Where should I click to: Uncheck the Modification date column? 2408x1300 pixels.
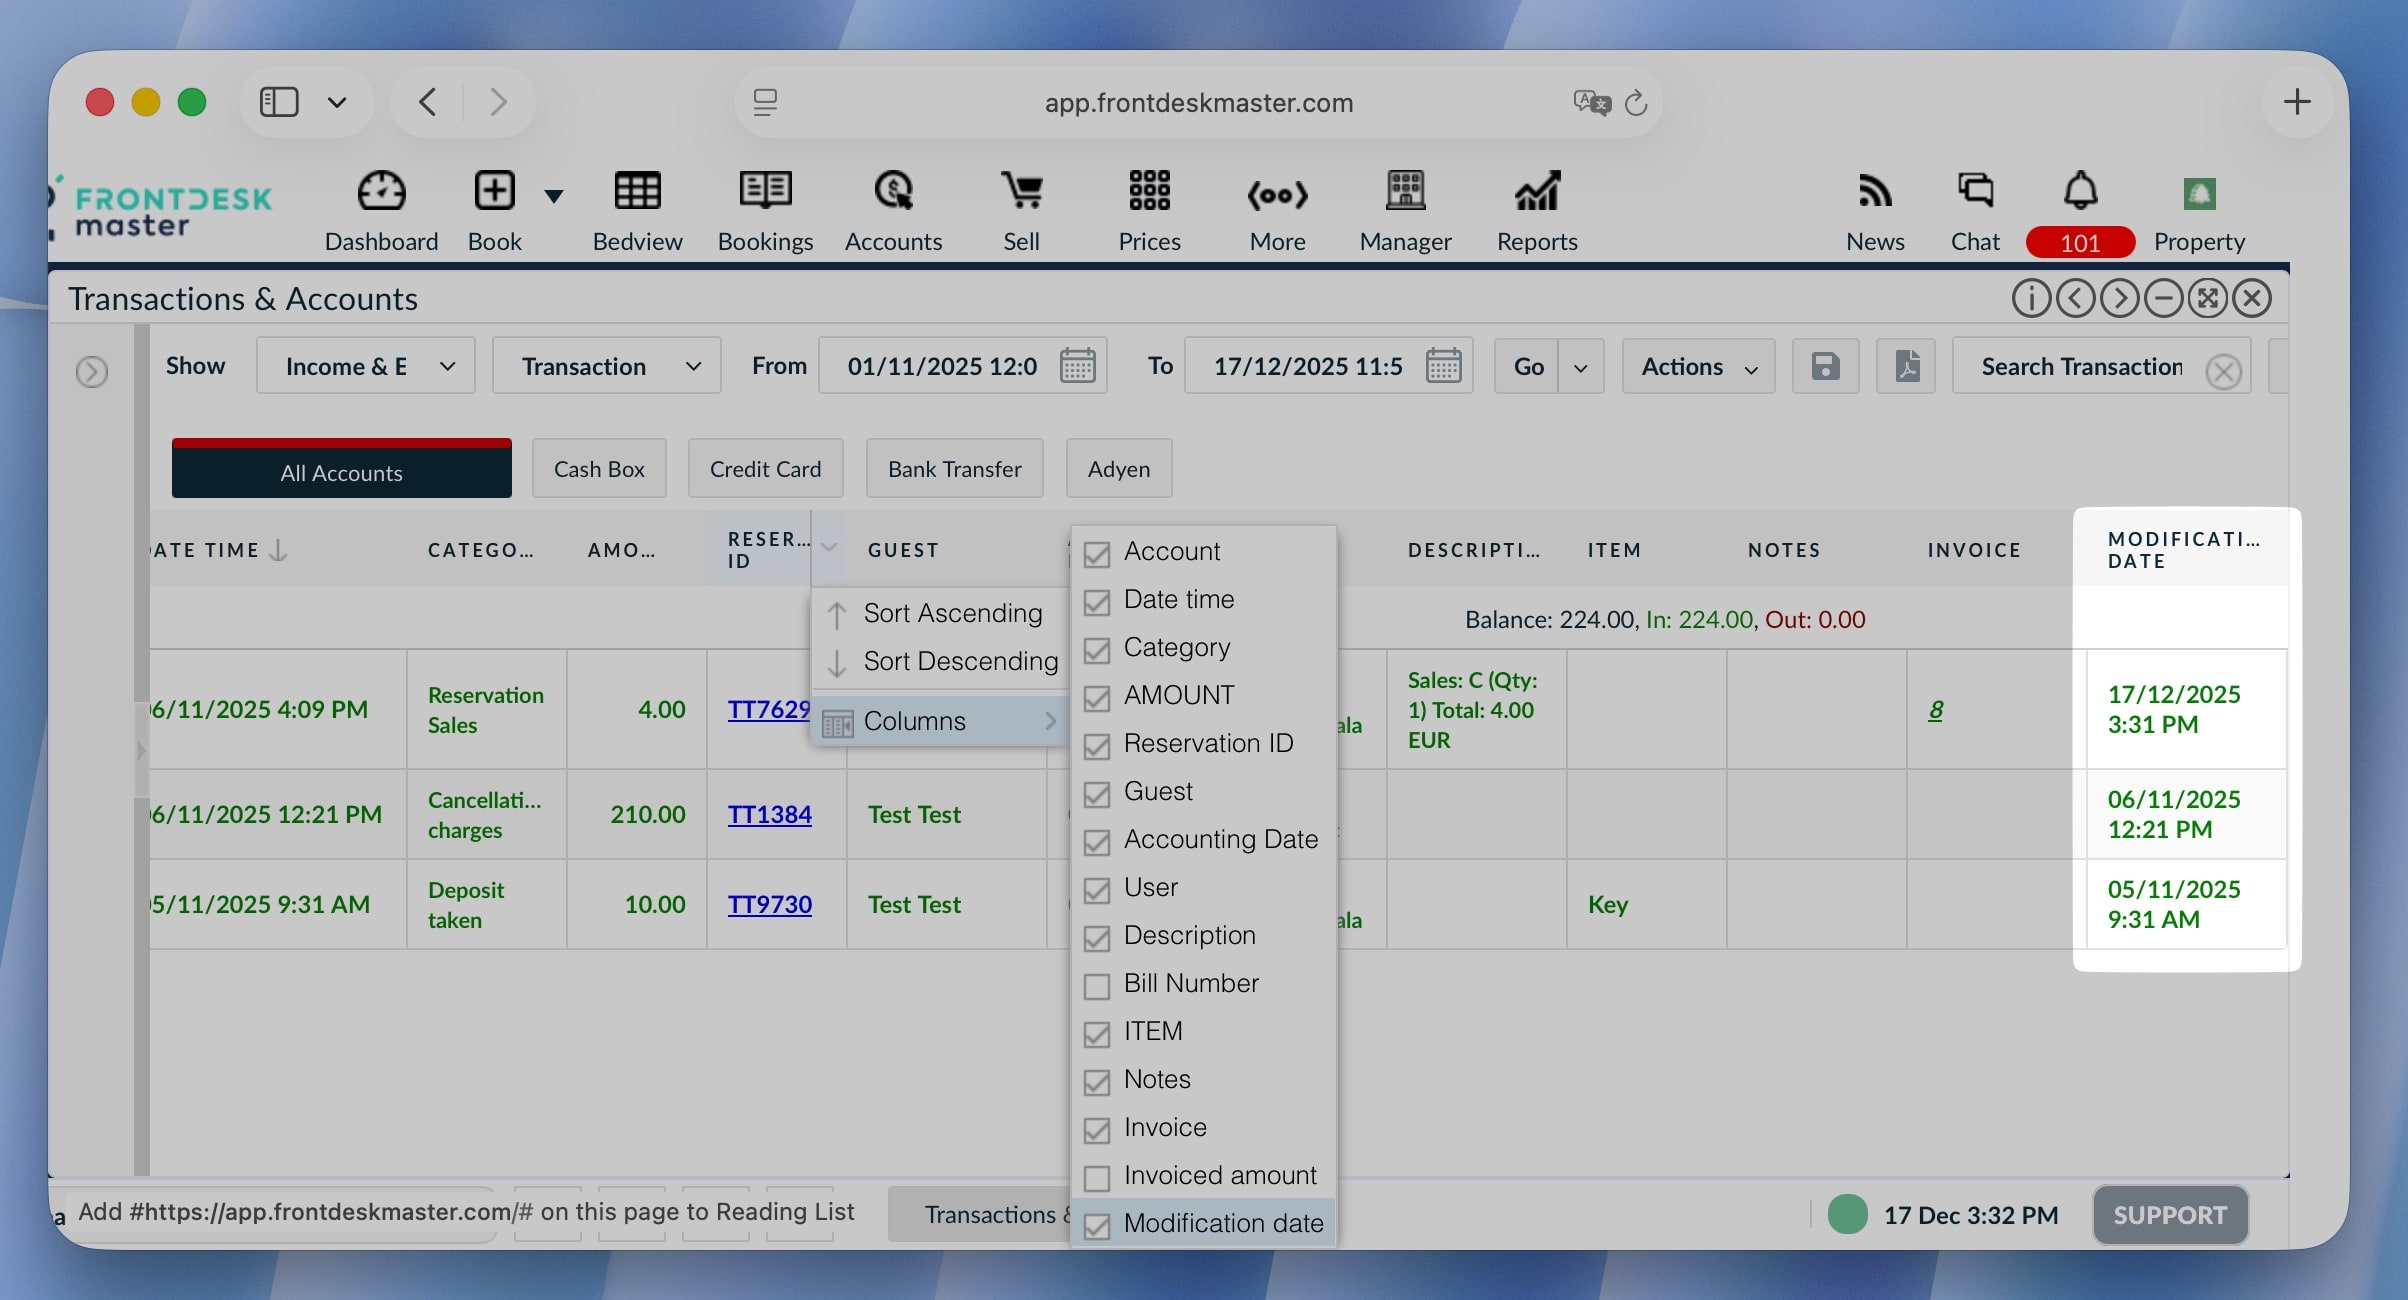pyautogui.click(x=1097, y=1226)
